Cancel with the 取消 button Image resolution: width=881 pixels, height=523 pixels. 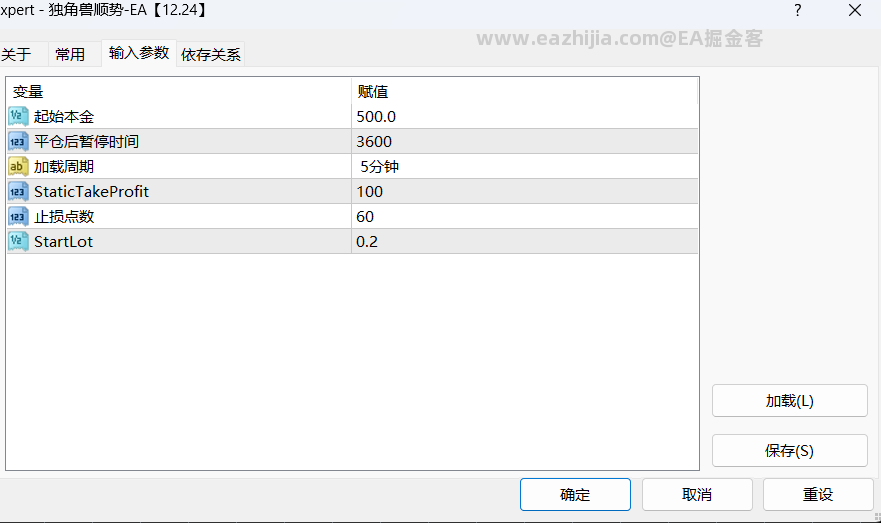point(697,494)
